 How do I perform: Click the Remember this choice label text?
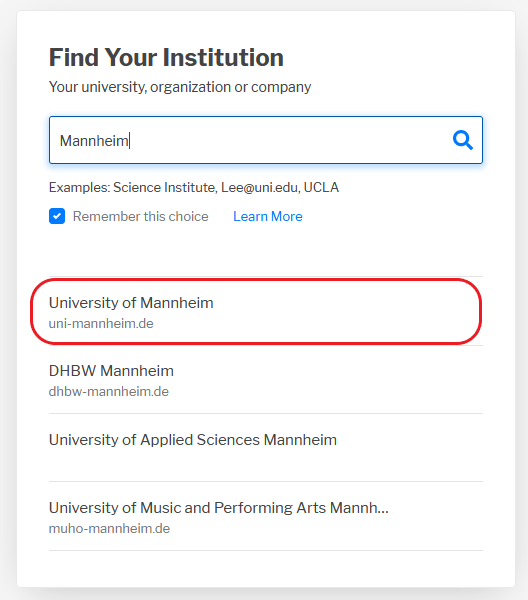coord(140,216)
